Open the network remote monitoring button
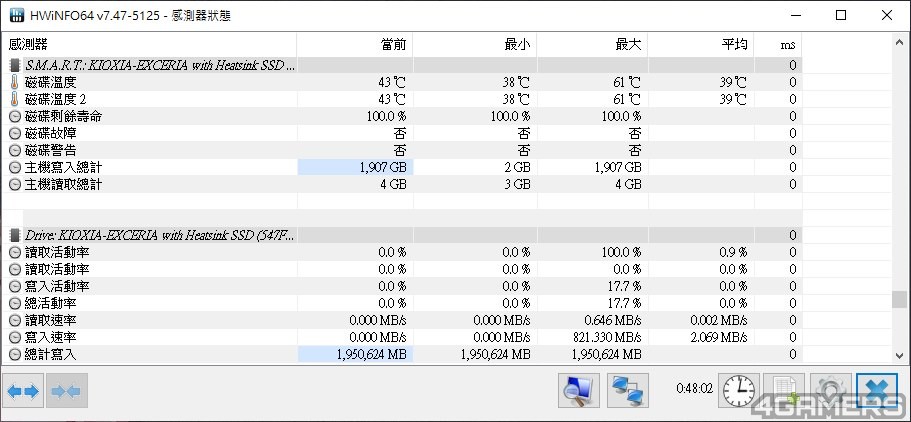 coord(628,391)
